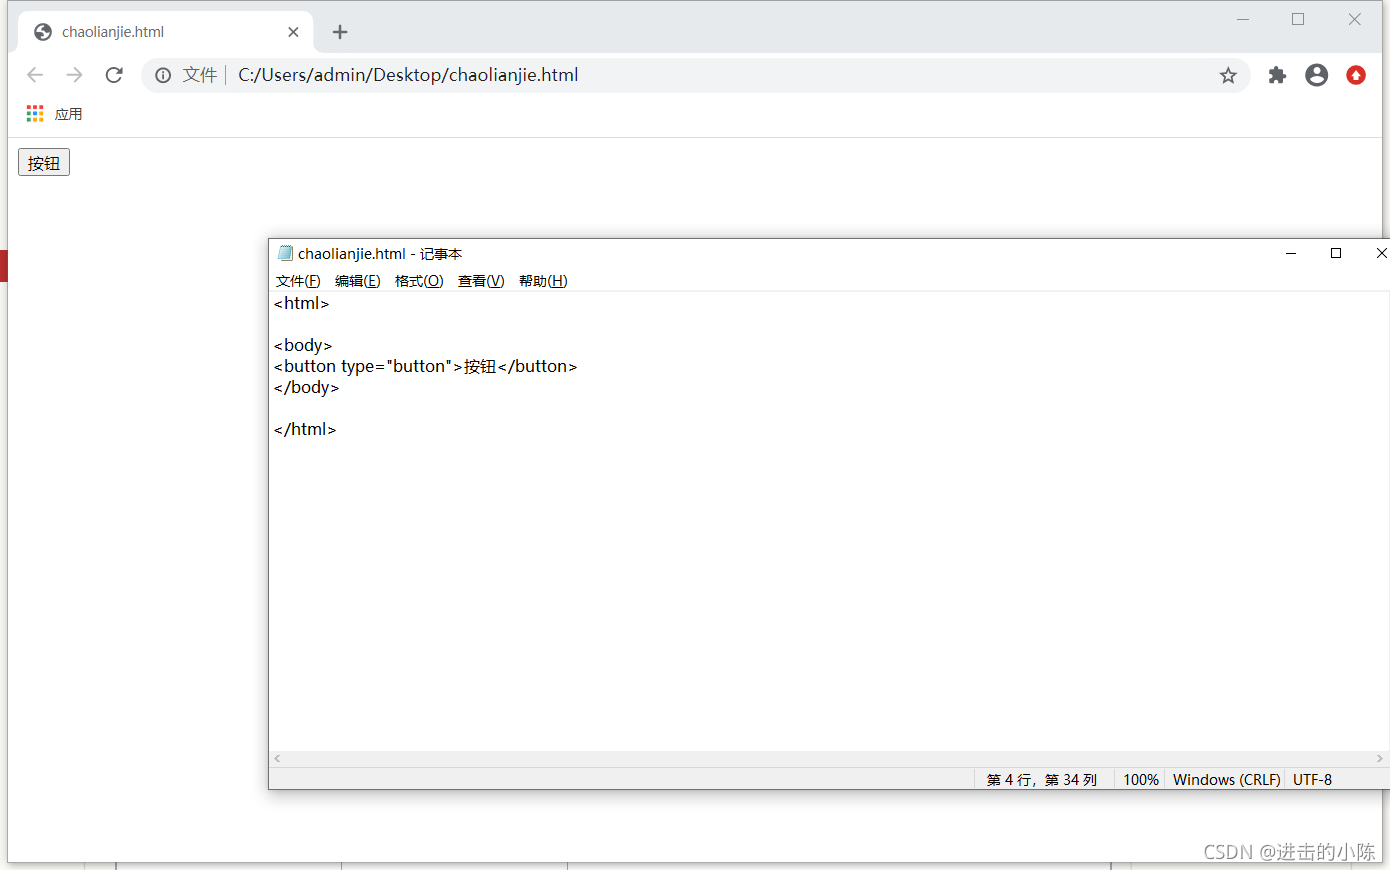Click the 第 4 行, 第 34 列 status entry

[1042, 779]
